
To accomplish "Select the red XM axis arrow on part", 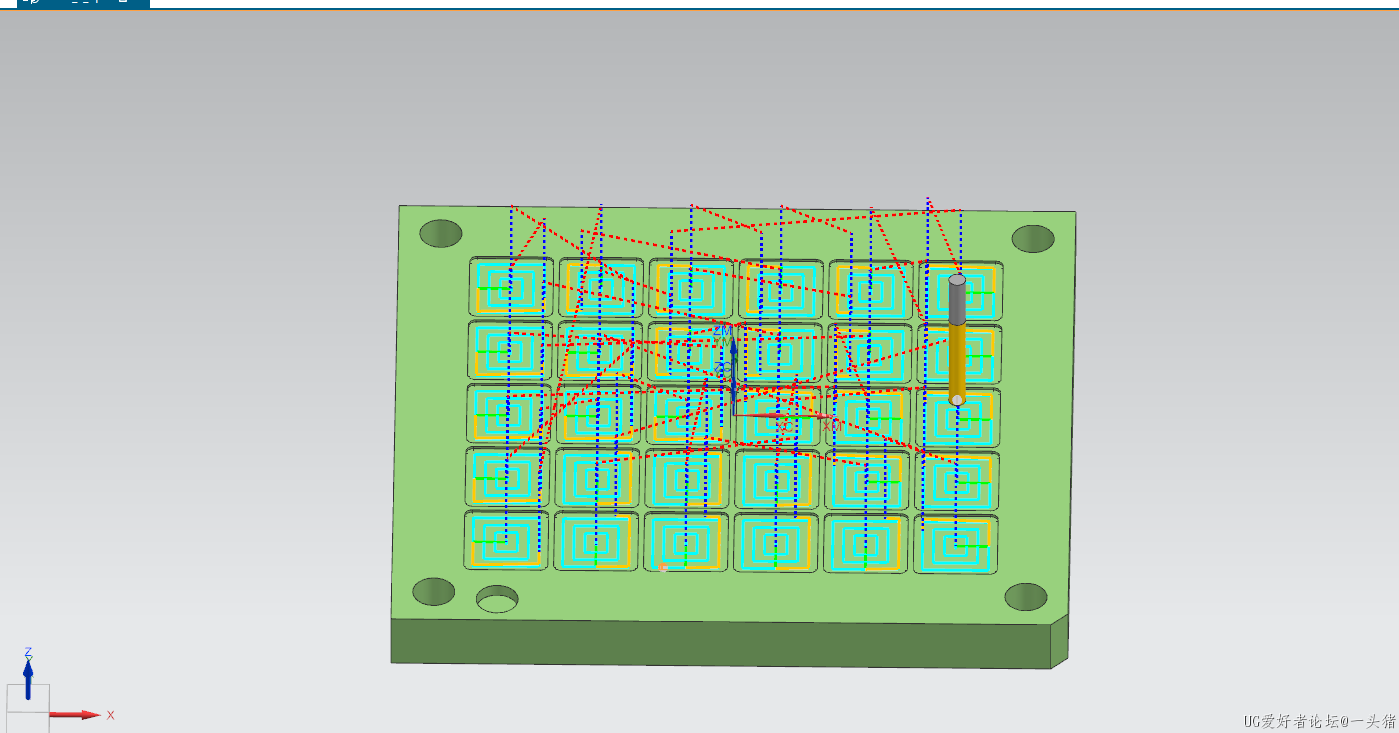I will [785, 415].
